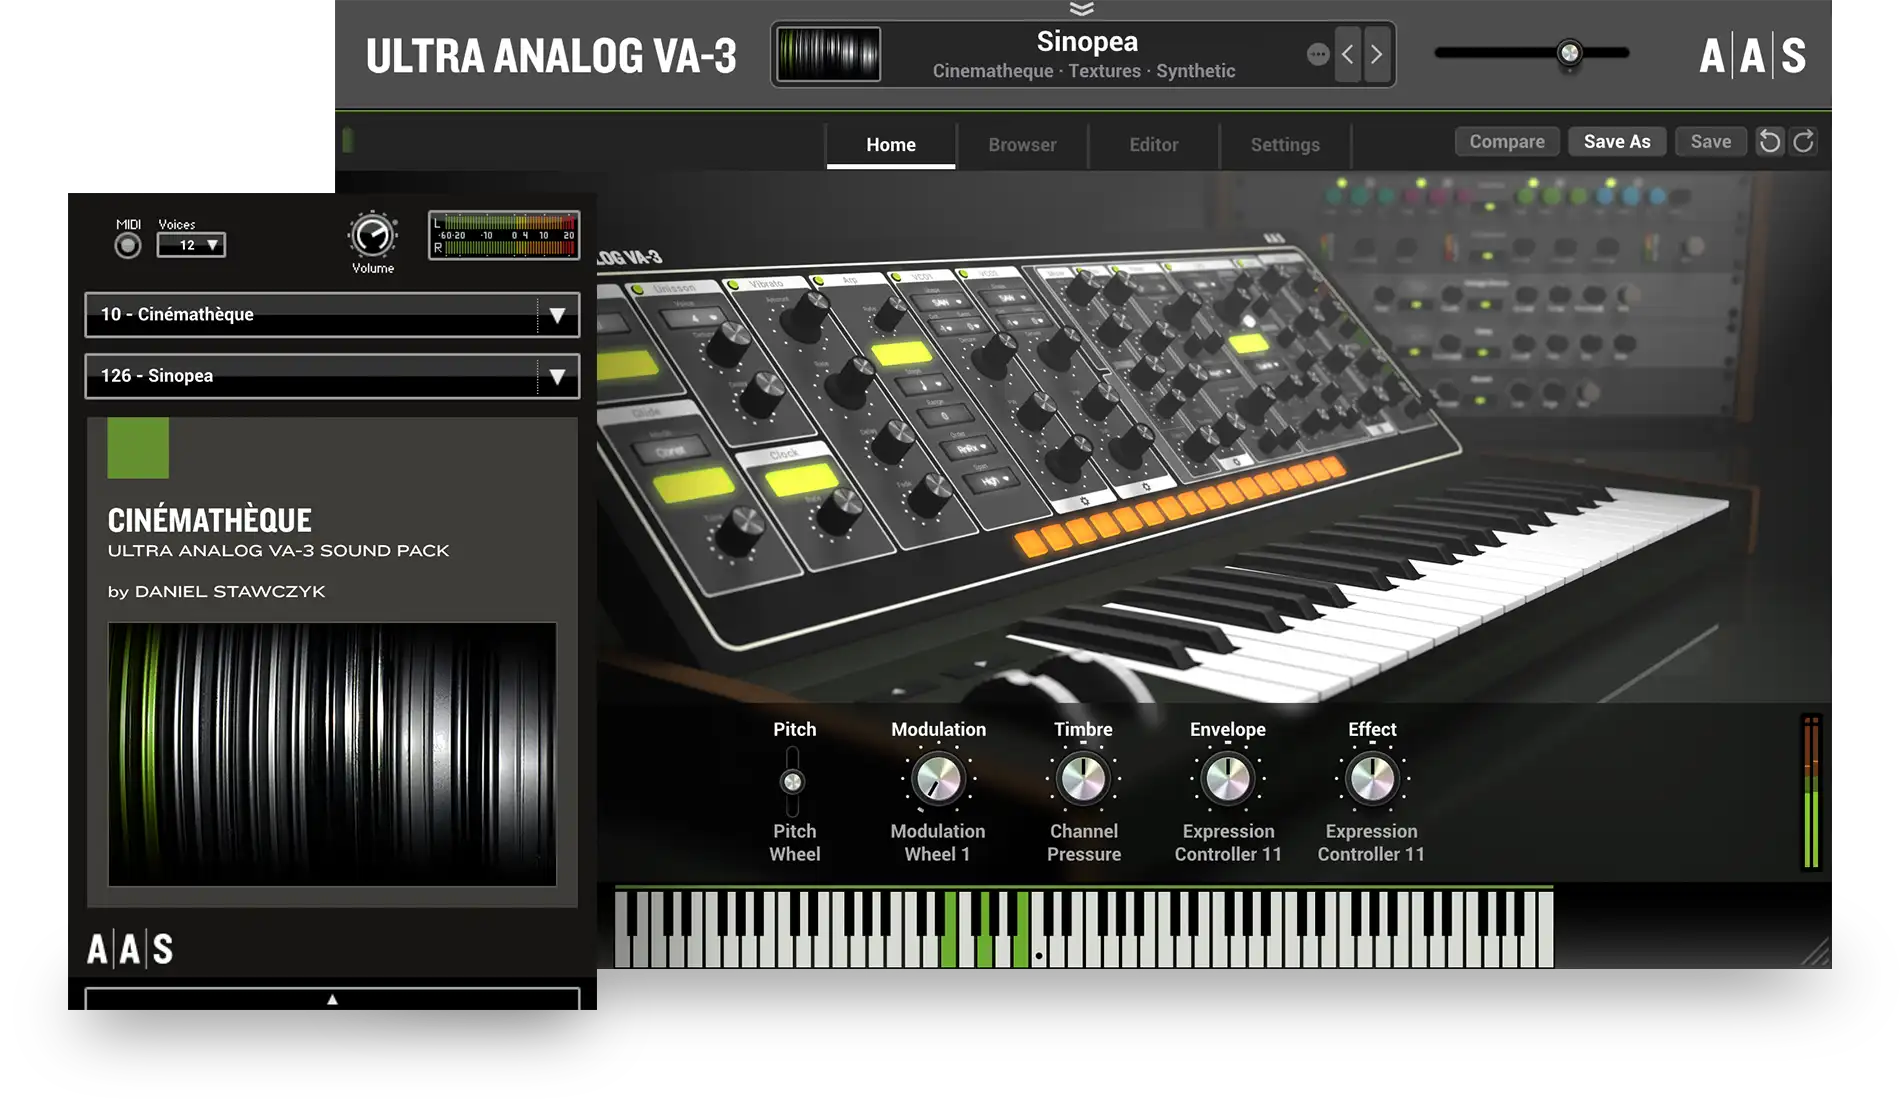
Task: Click the Save As button
Action: tap(1616, 142)
